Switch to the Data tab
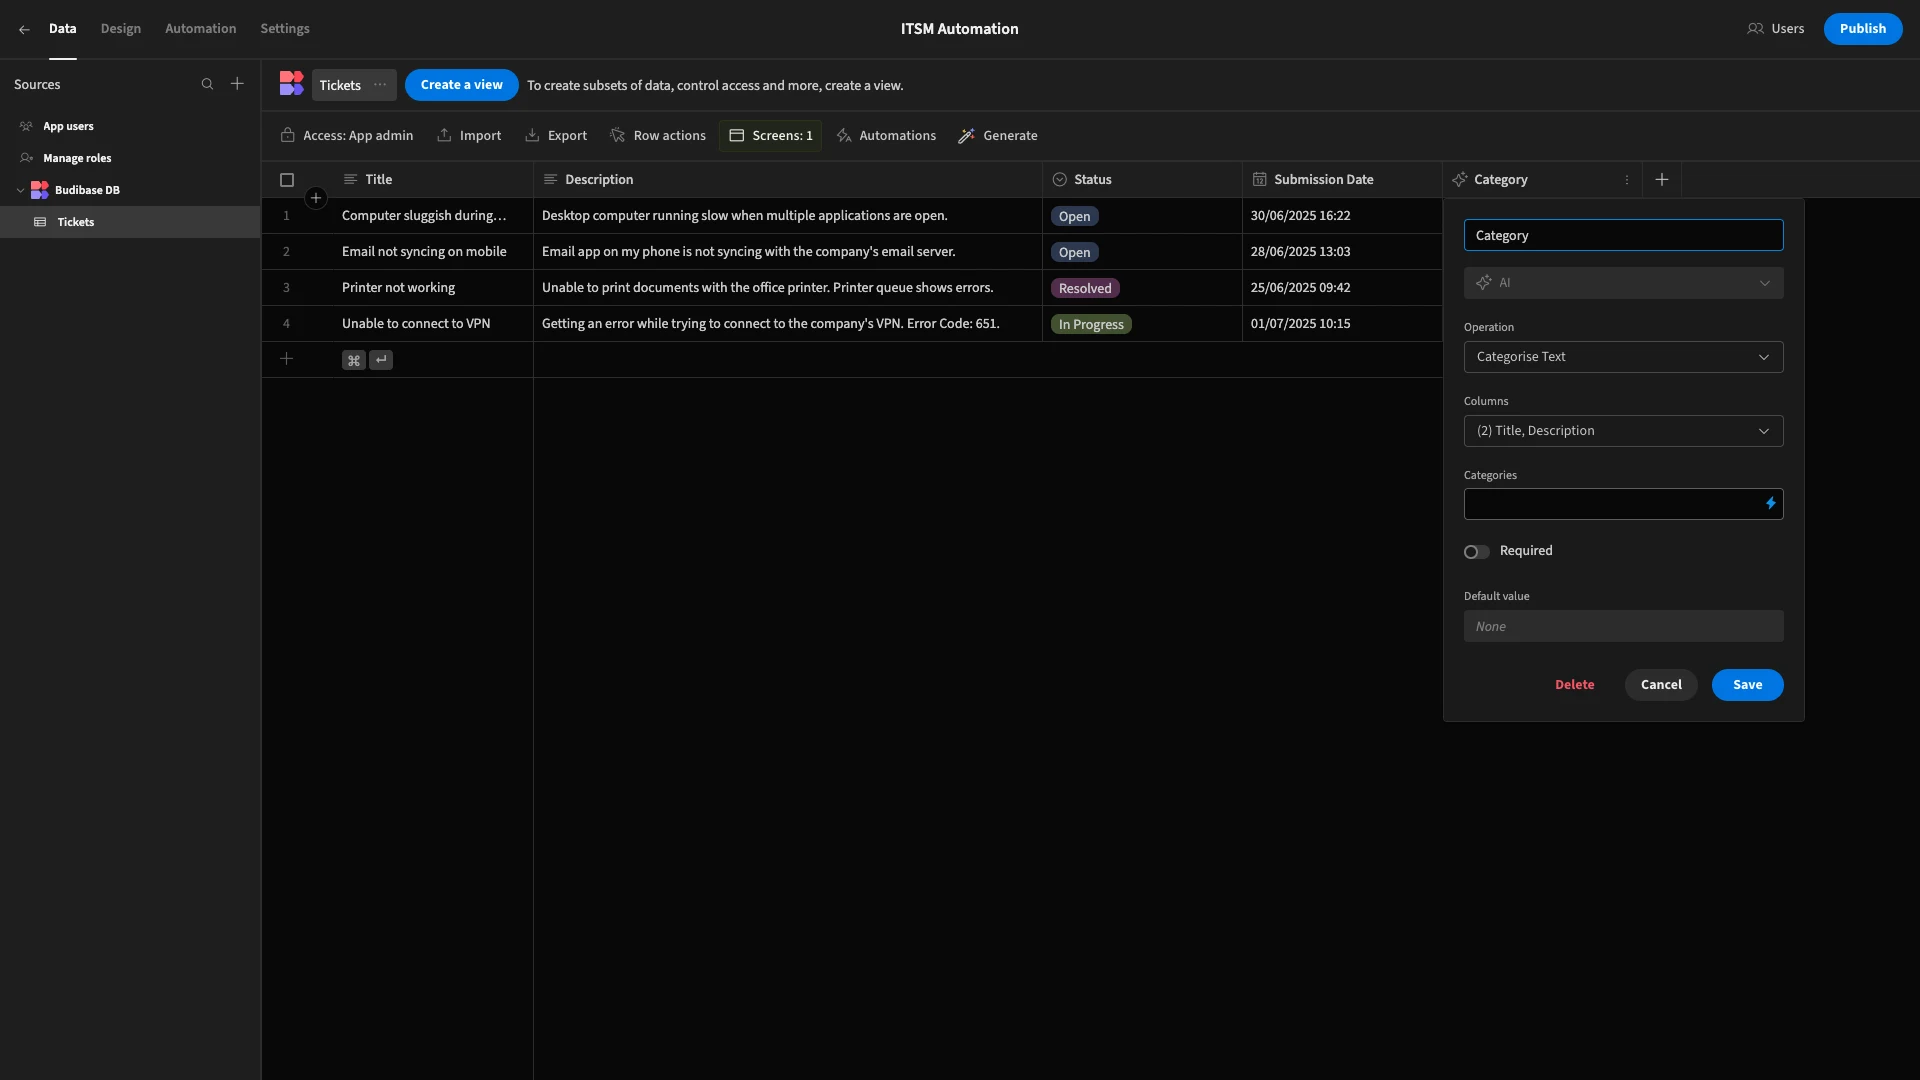This screenshot has width=1920, height=1080. tap(62, 29)
